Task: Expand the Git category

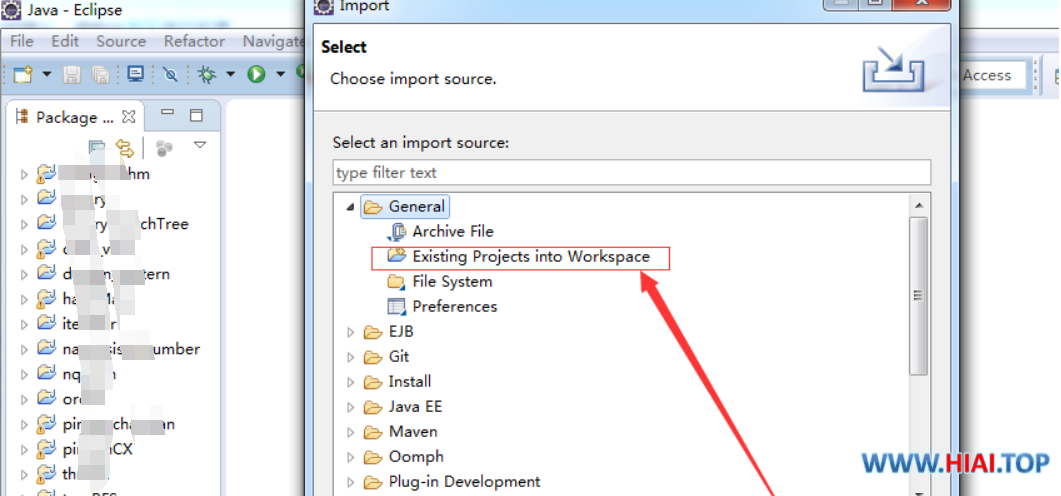Action: tap(351, 357)
